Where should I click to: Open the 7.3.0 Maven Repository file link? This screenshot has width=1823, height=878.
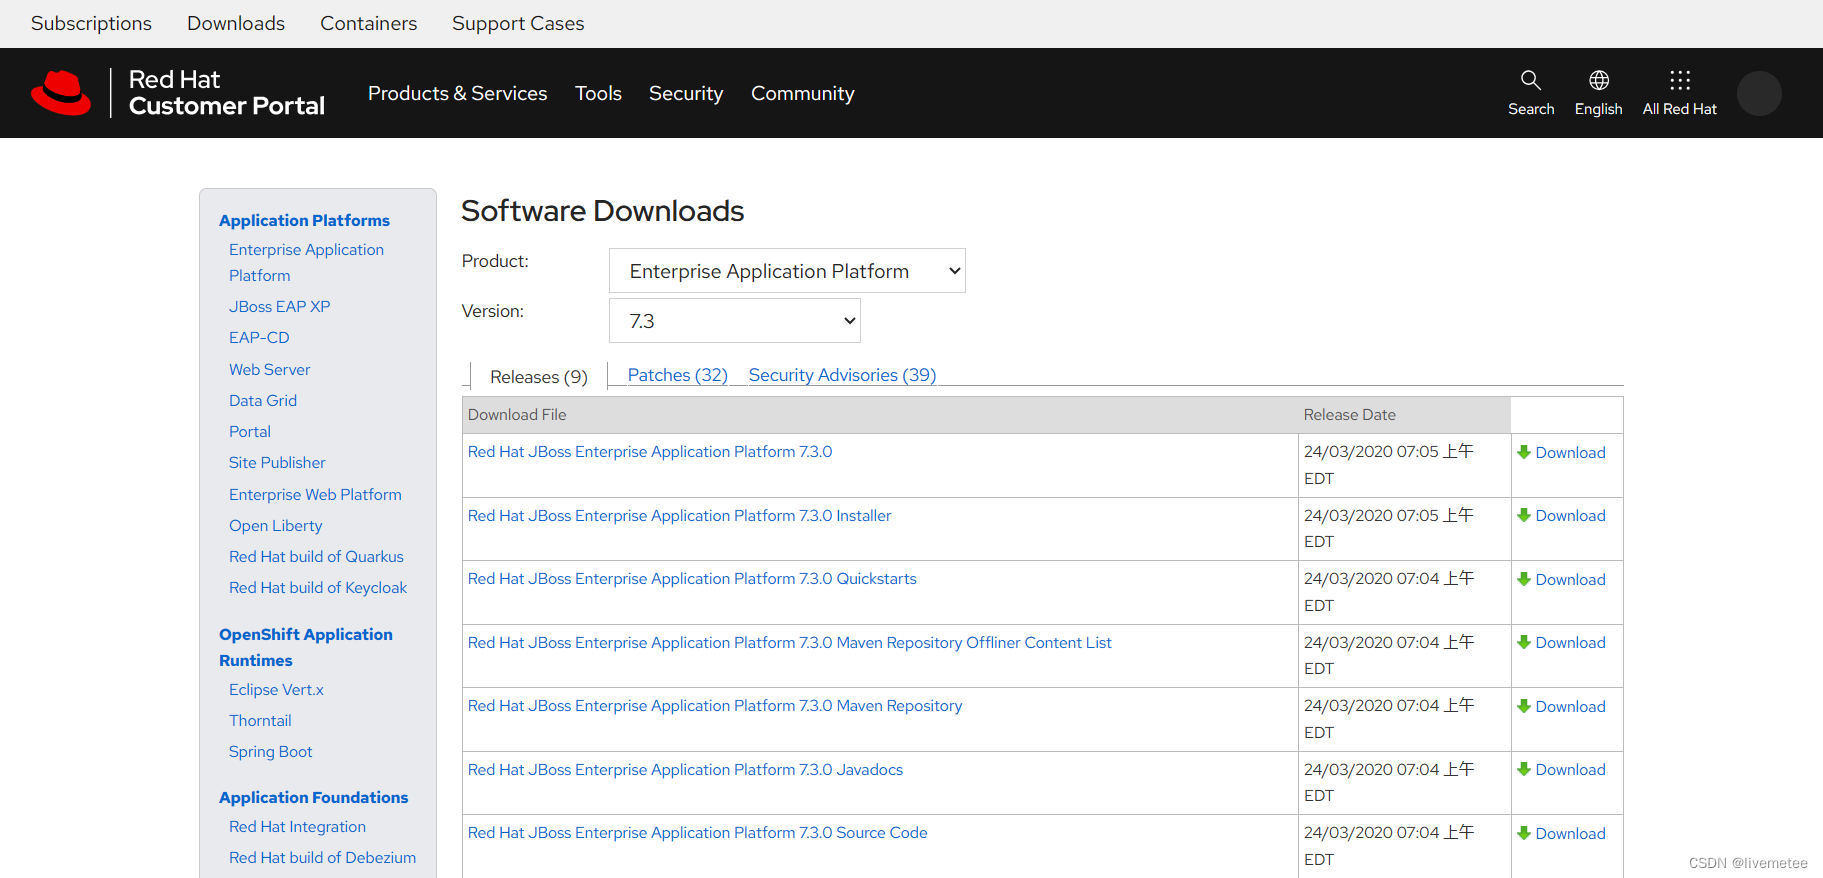(715, 705)
